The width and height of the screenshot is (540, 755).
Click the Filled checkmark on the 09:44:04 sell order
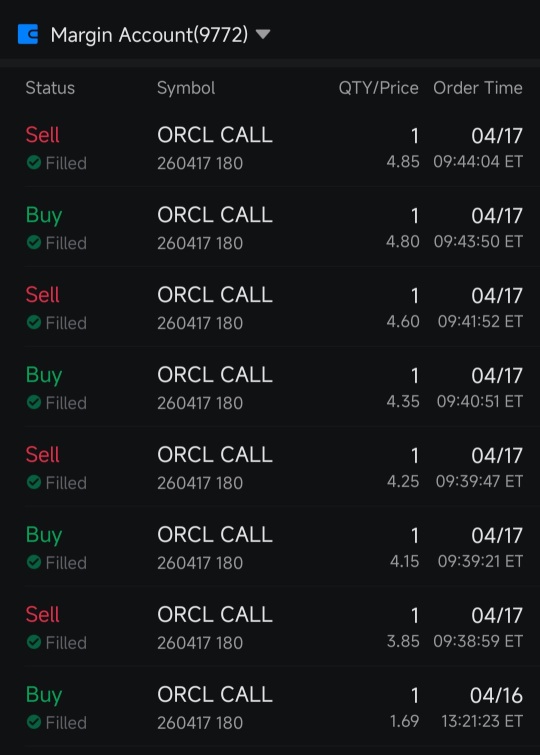click(34, 163)
